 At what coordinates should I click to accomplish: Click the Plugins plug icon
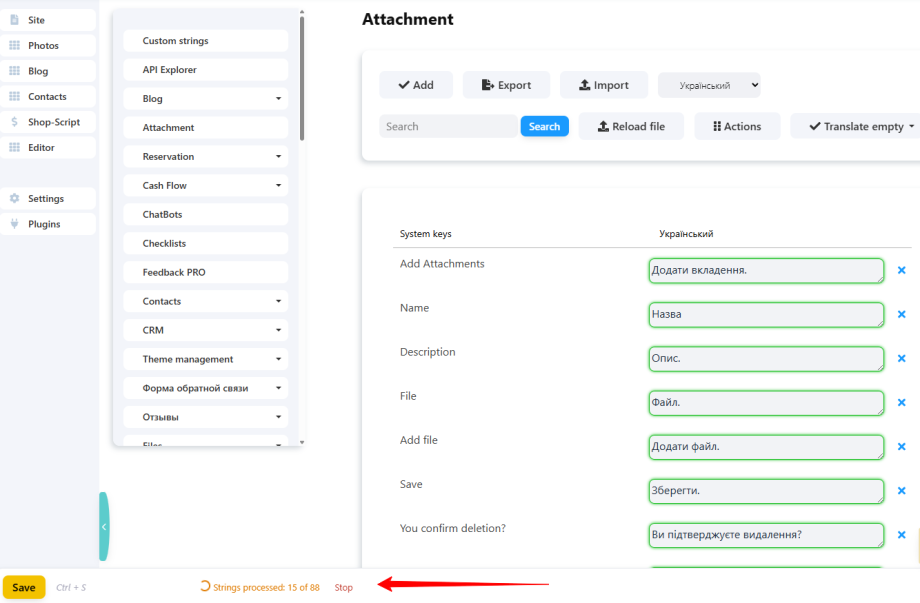[x=15, y=223]
